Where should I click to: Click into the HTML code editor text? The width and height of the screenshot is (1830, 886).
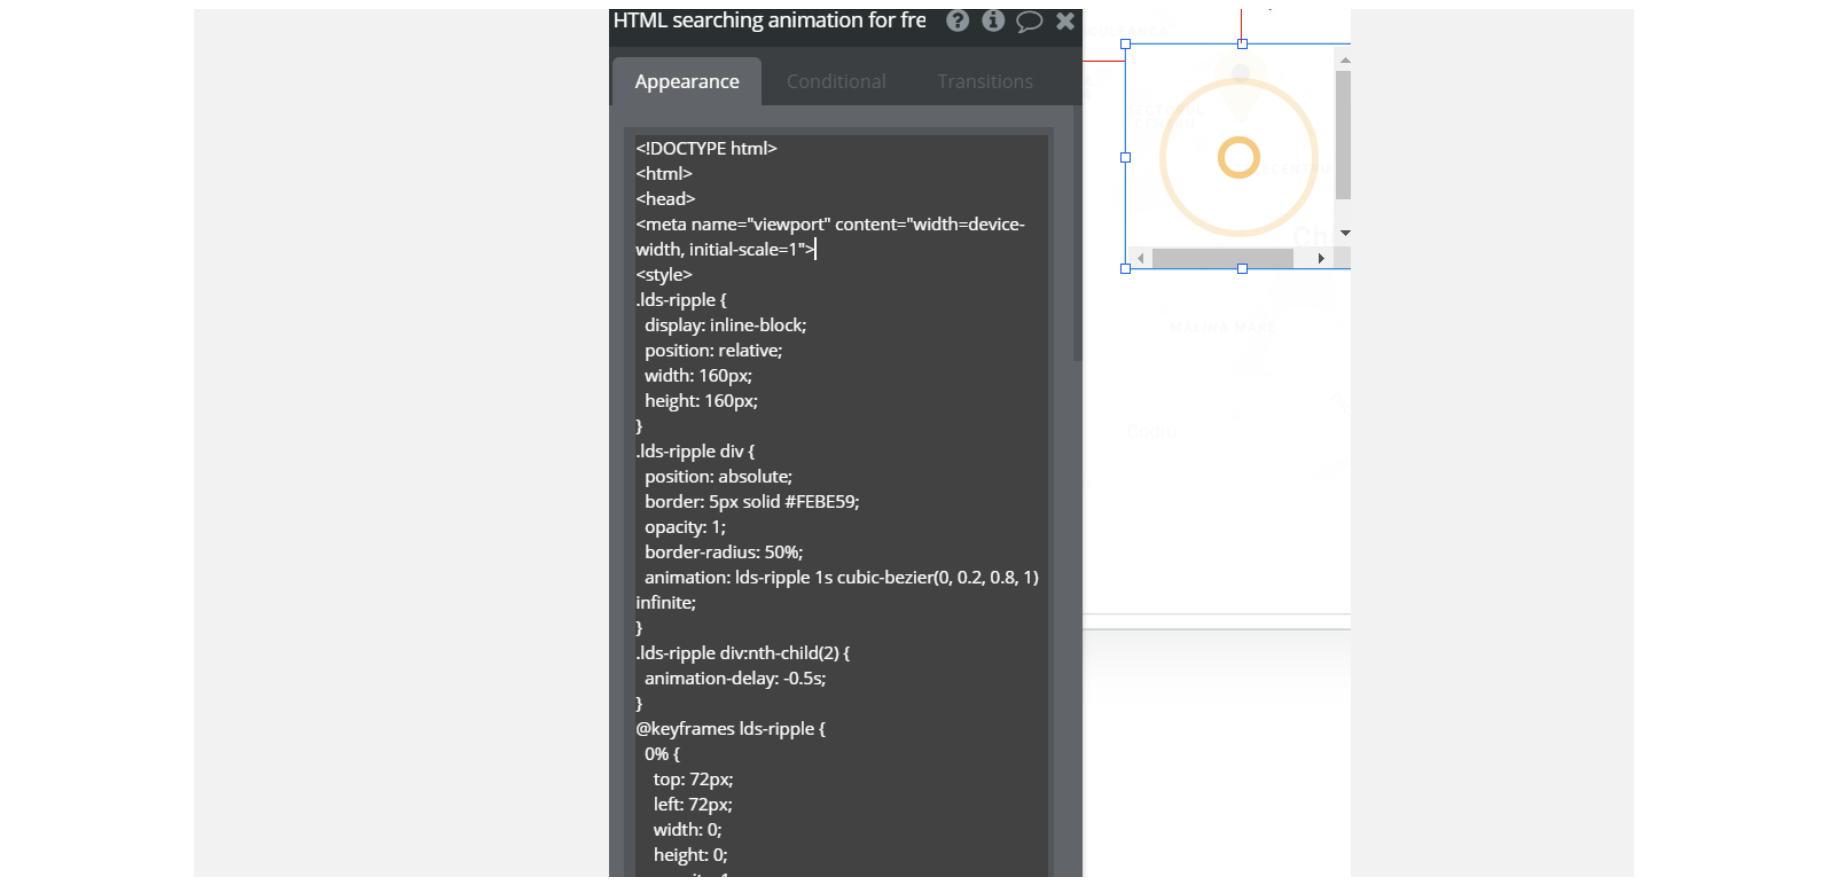[x=840, y=450]
